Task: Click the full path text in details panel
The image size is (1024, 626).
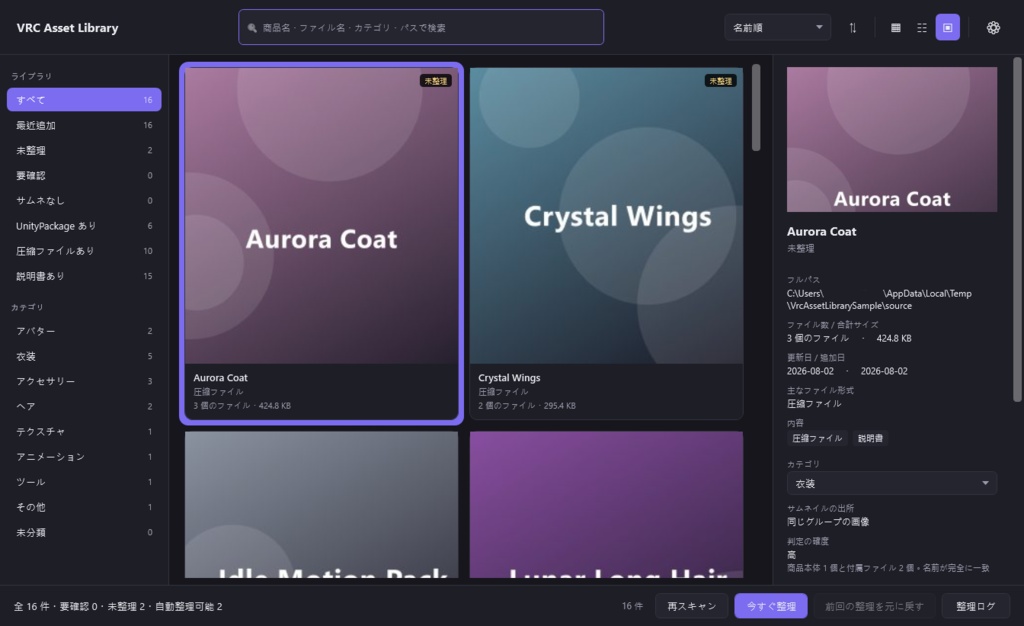Action: click(x=879, y=300)
